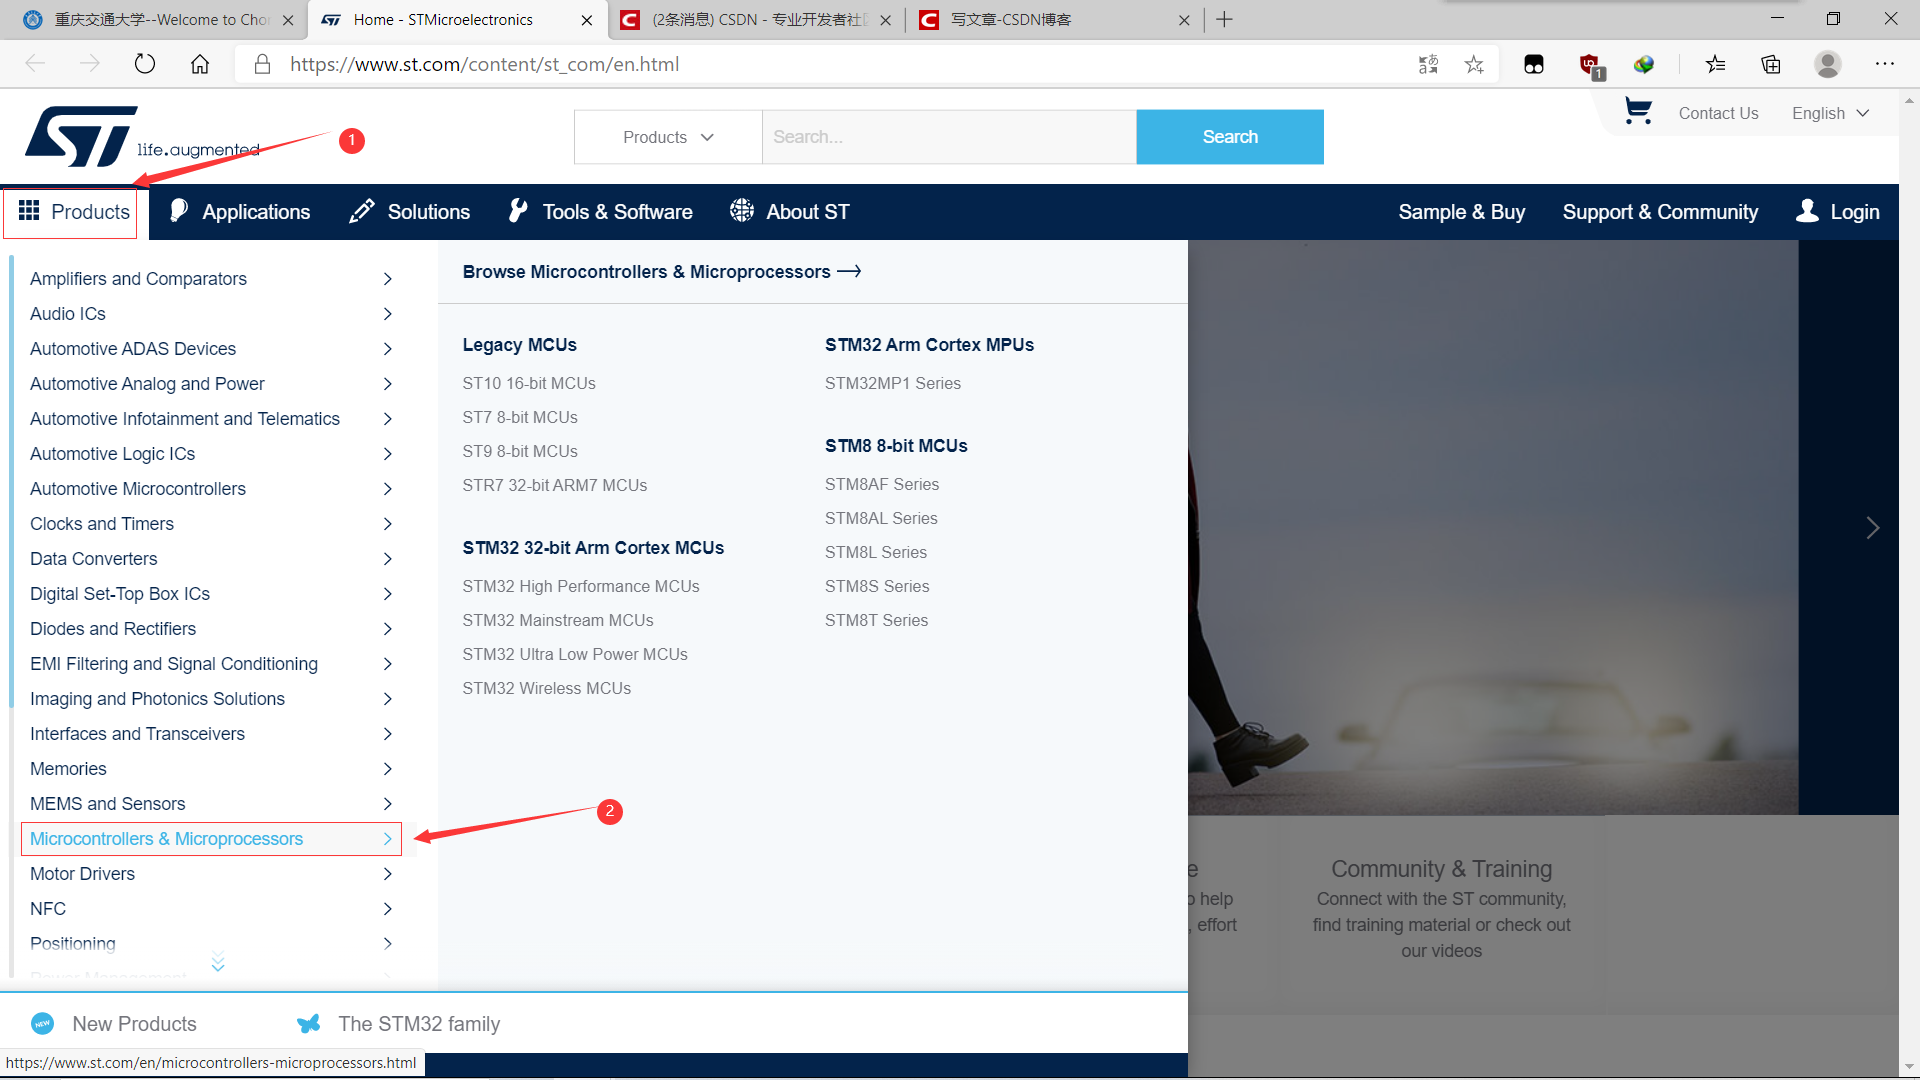
Task: Open STM32MP1 Series link
Action: coord(893,383)
